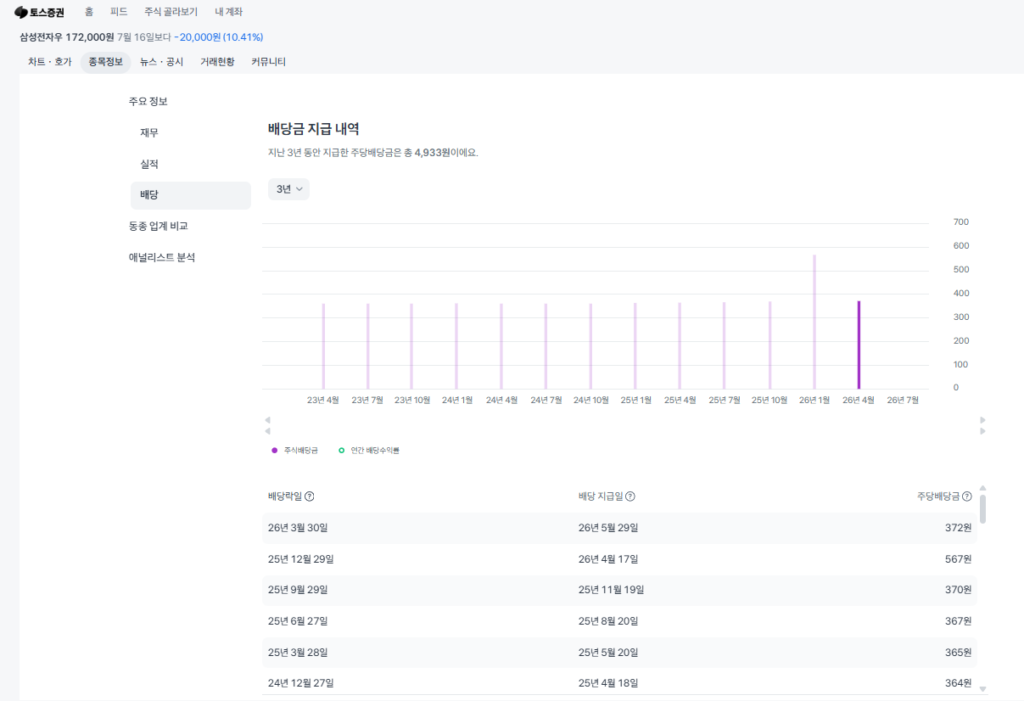Screen dimensions: 1024x701
Task: Select row with 25년 6월 27일
Action: click(x=619, y=621)
